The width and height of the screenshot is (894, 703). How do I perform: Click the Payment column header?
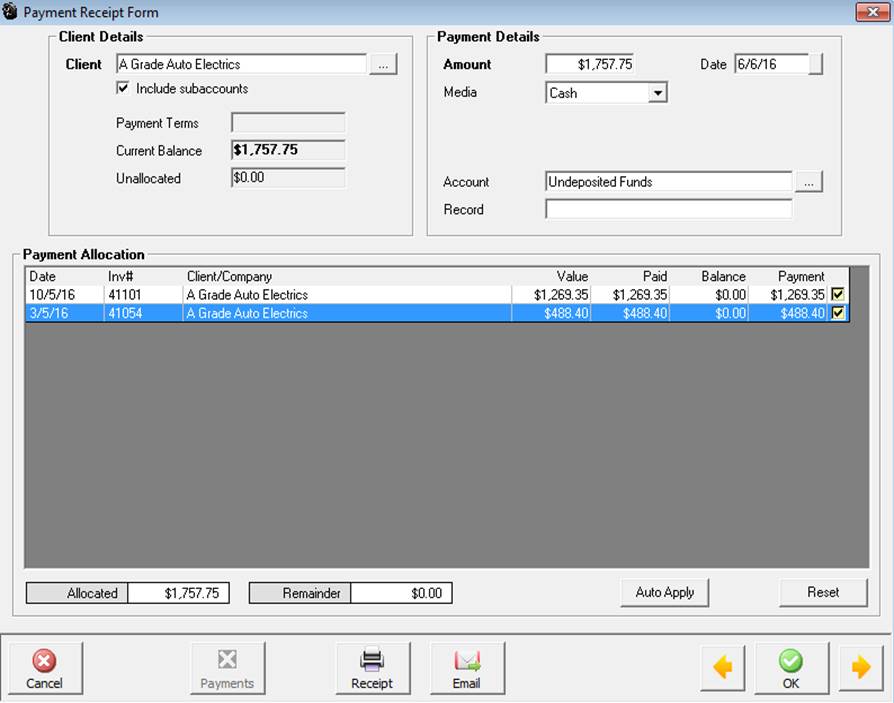787,276
